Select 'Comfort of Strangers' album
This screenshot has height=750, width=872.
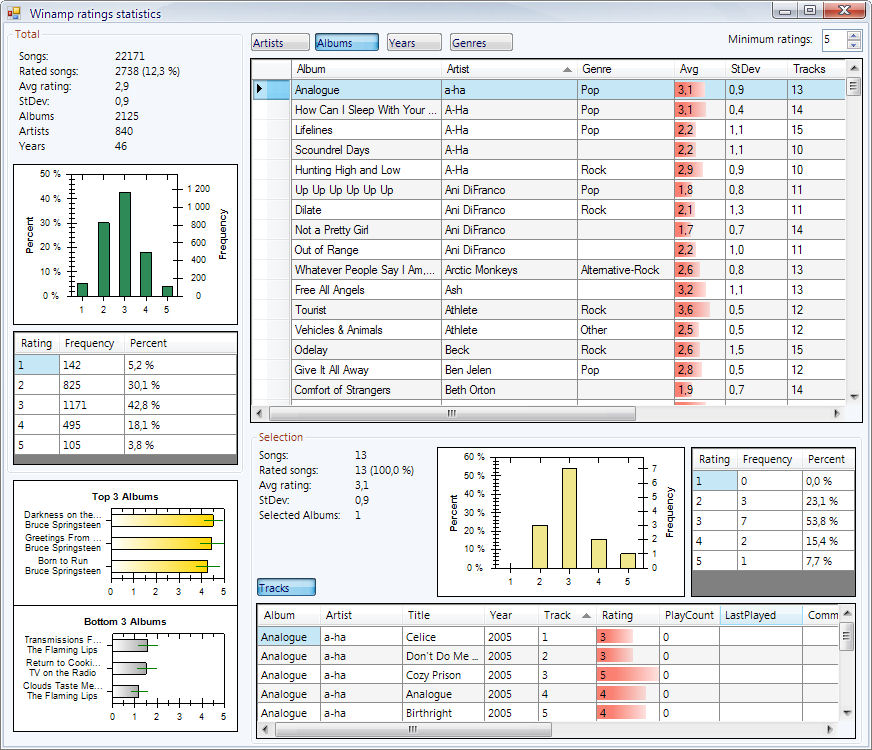366,390
